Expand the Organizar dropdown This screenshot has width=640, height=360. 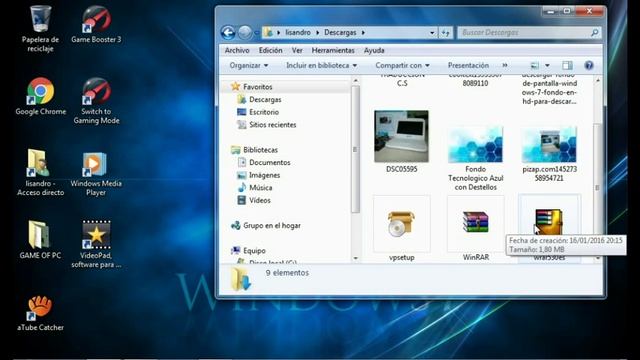coord(249,65)
